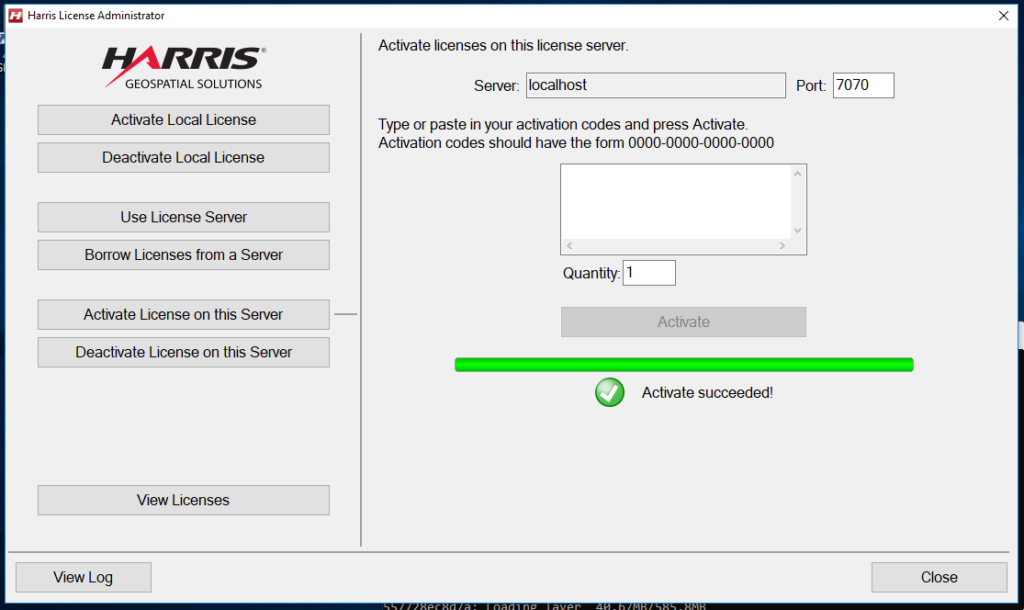Click the Harris License Administrator title text
1024x610 pixels.
click(96, 16)
